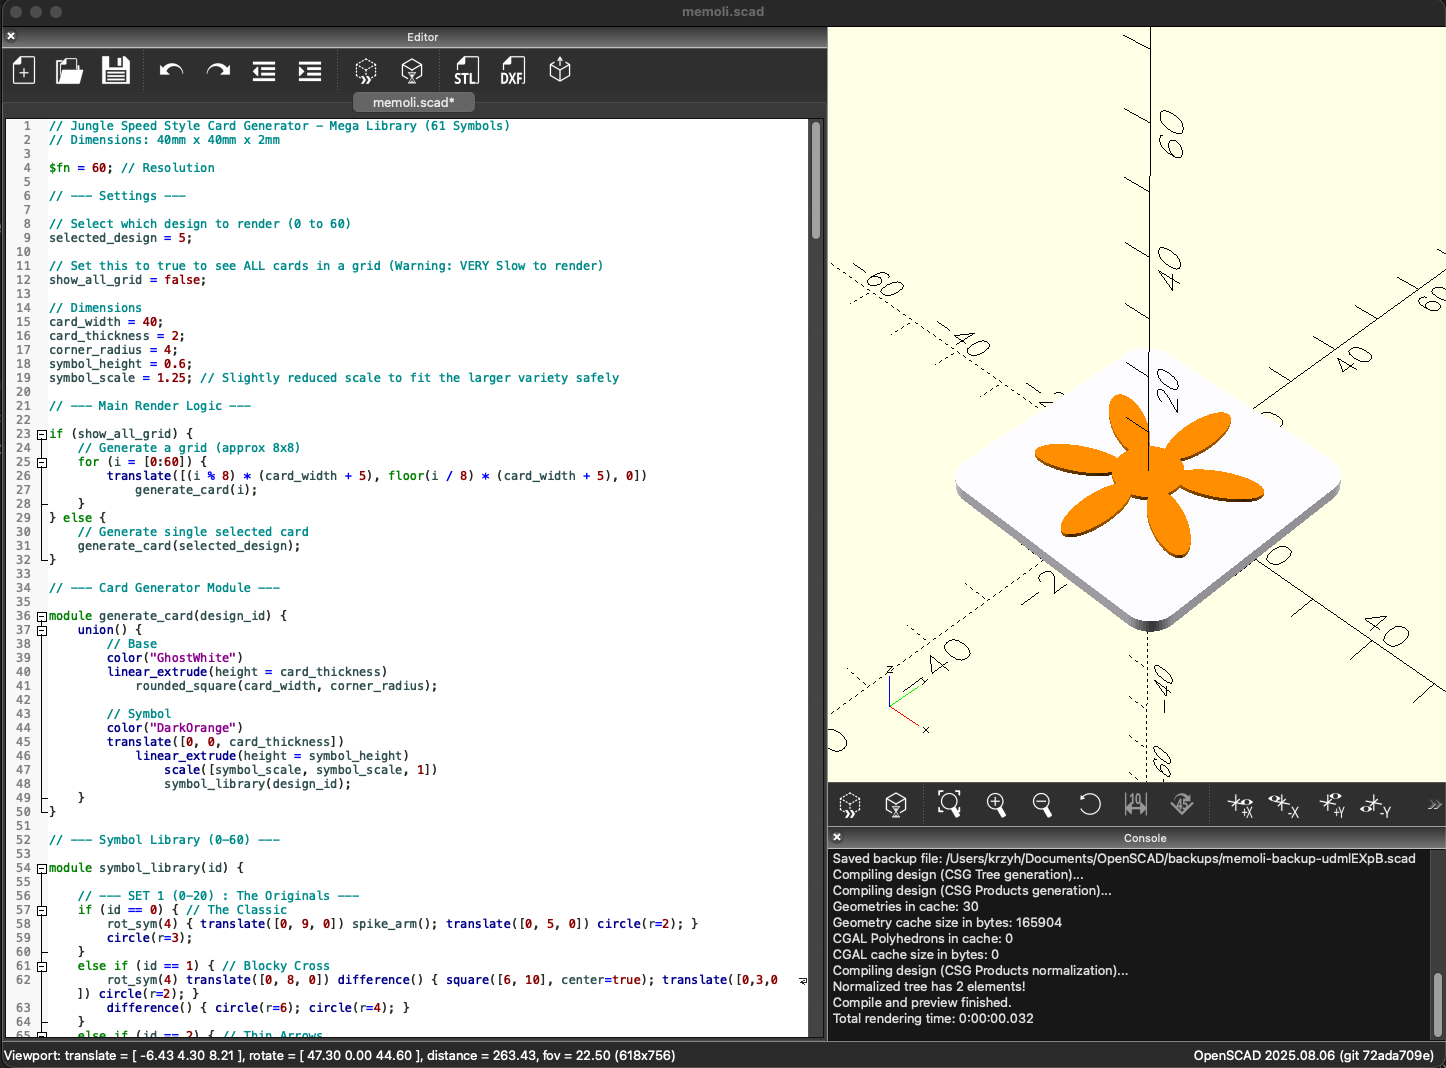Export the design as STL
The width and height of the screenshot is (1446, 1068).
[466, 71]
